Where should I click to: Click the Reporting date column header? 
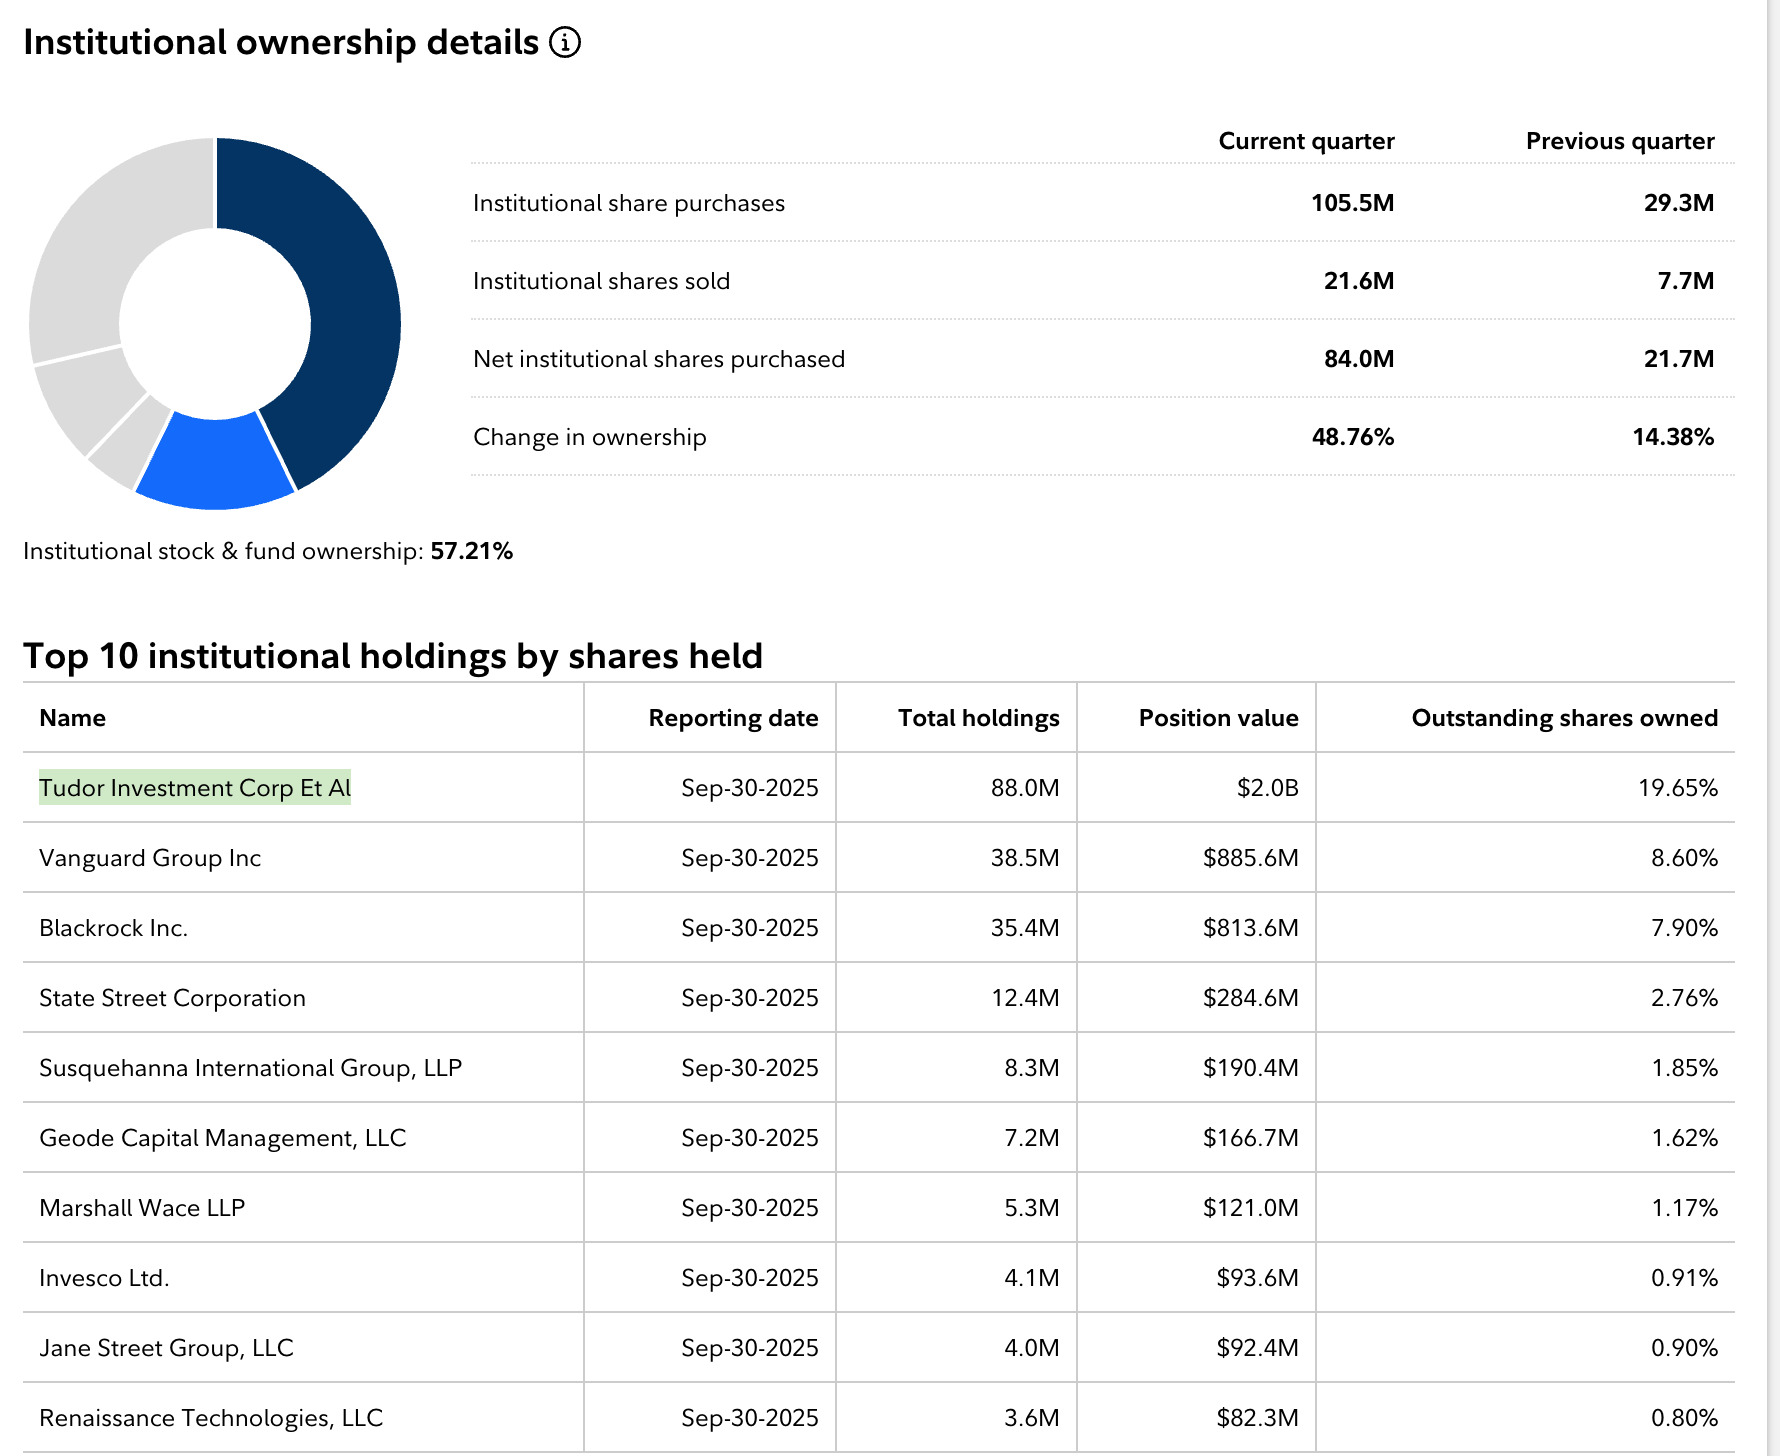tap(733, 718)
